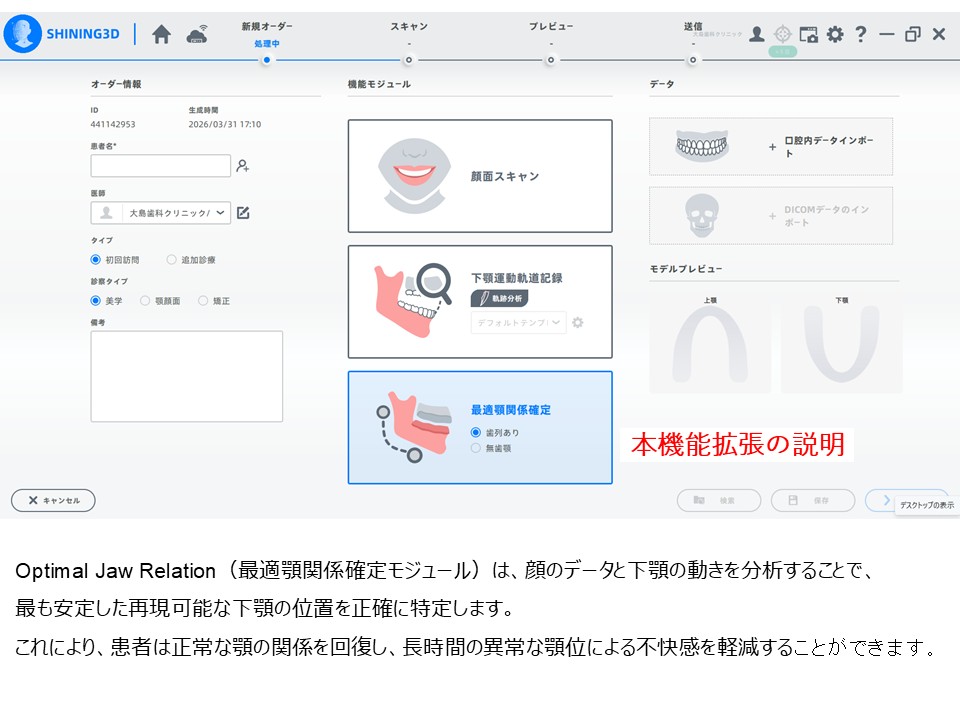Viewport: 960px width, 720px height.
Task: Open the settings gear in title bar
Action: [x=835, y=34]
